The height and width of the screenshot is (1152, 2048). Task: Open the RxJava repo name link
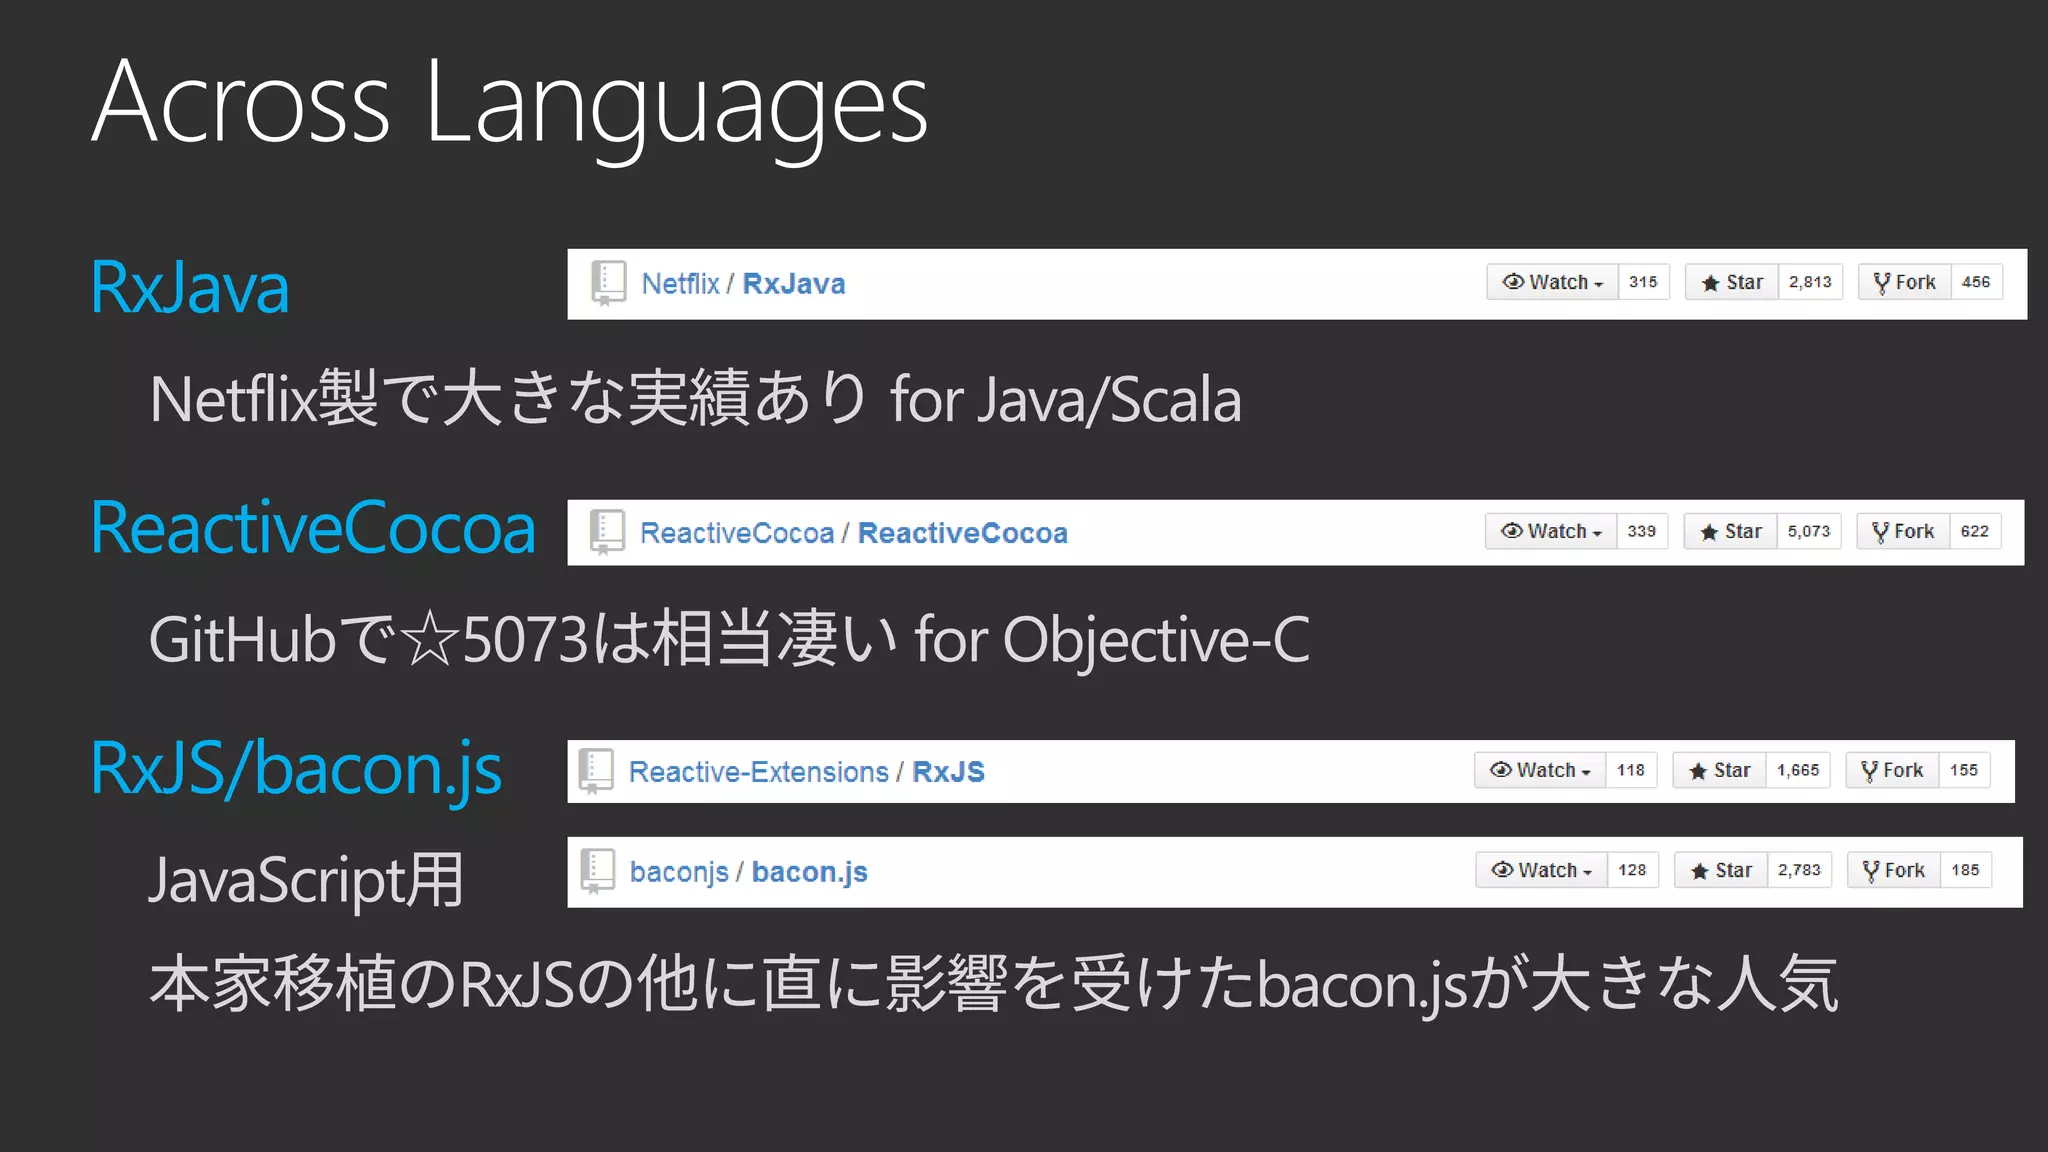(x=794, y=284)
